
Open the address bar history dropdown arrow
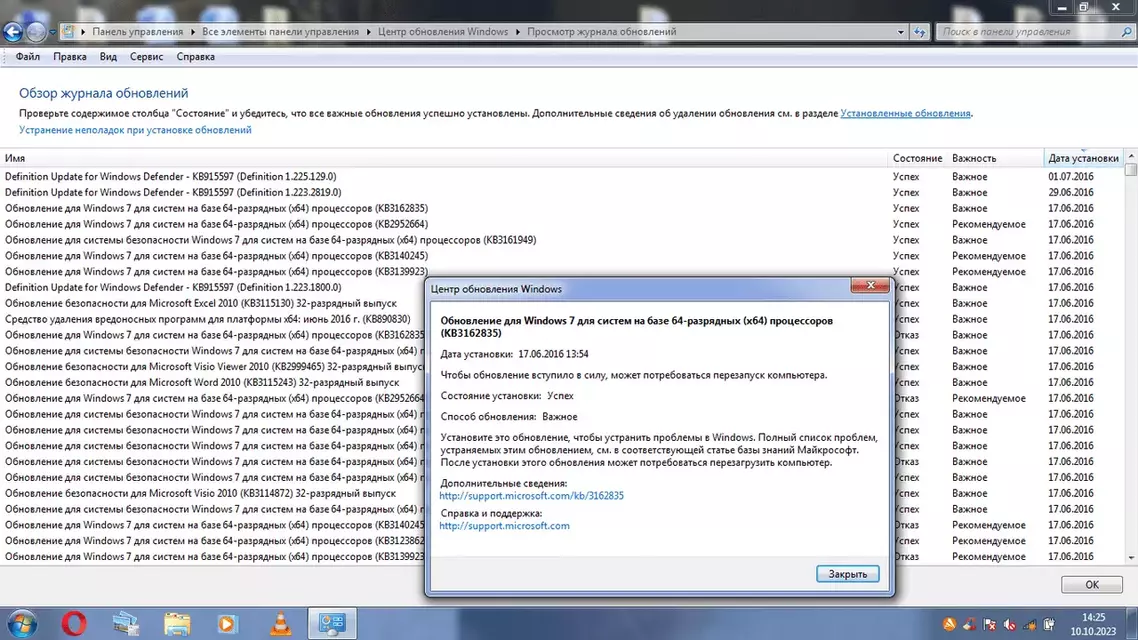[x=901, y=32]
